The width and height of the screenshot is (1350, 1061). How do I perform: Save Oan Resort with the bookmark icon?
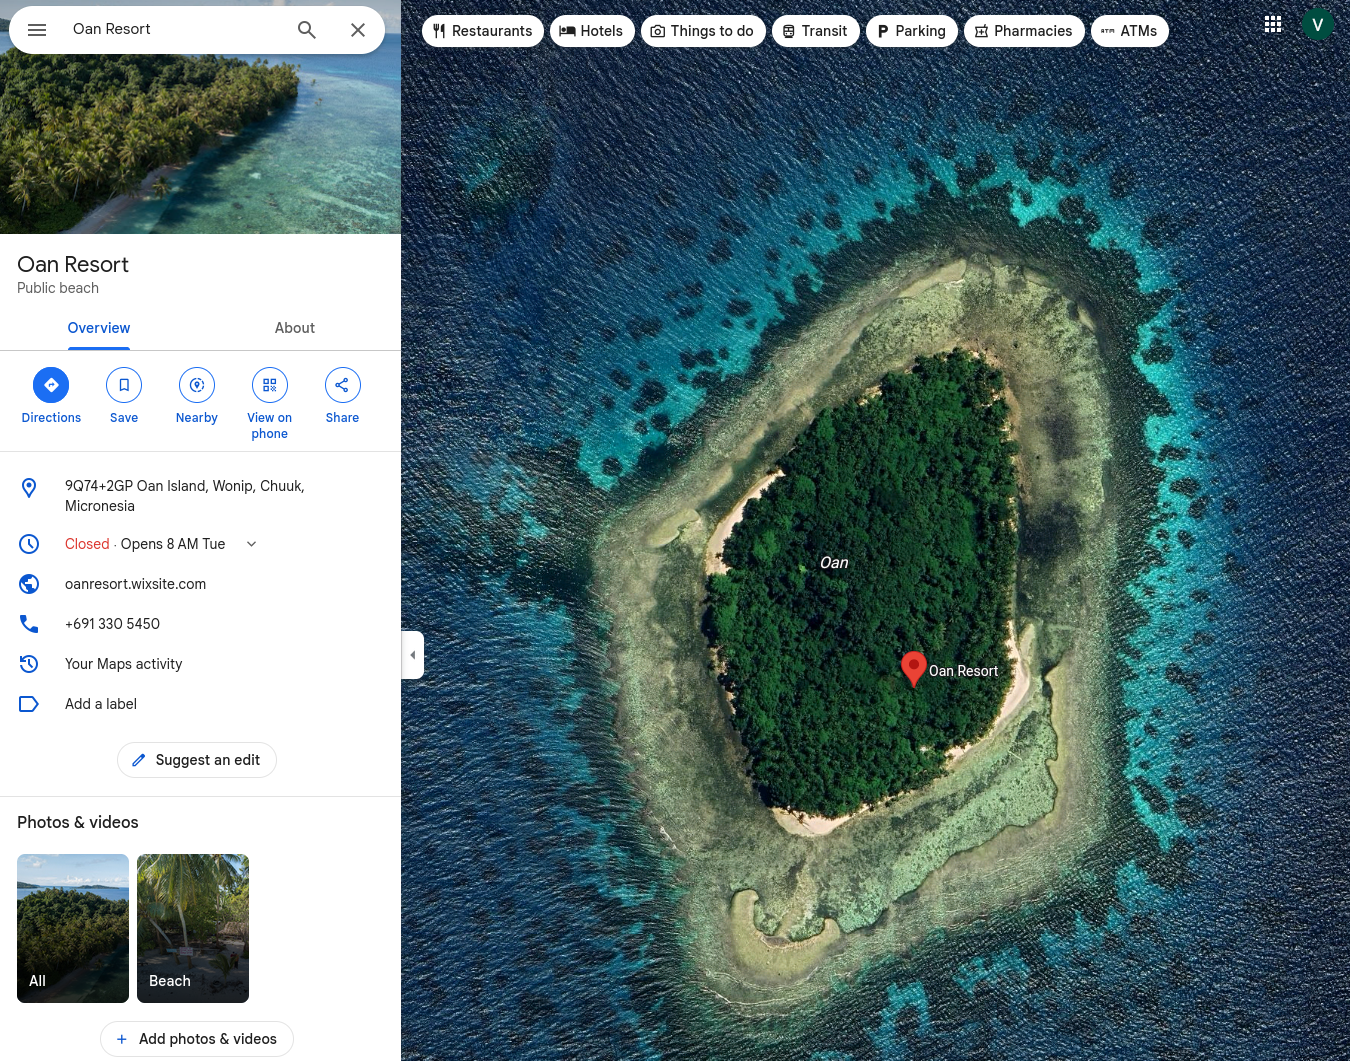point(124,385)
